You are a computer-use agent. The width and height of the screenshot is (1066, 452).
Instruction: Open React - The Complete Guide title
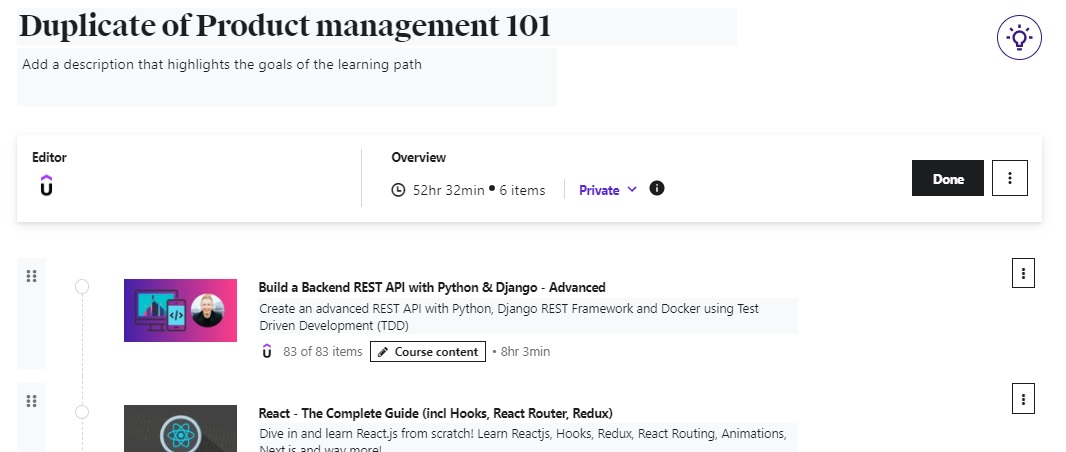(435, 413)
